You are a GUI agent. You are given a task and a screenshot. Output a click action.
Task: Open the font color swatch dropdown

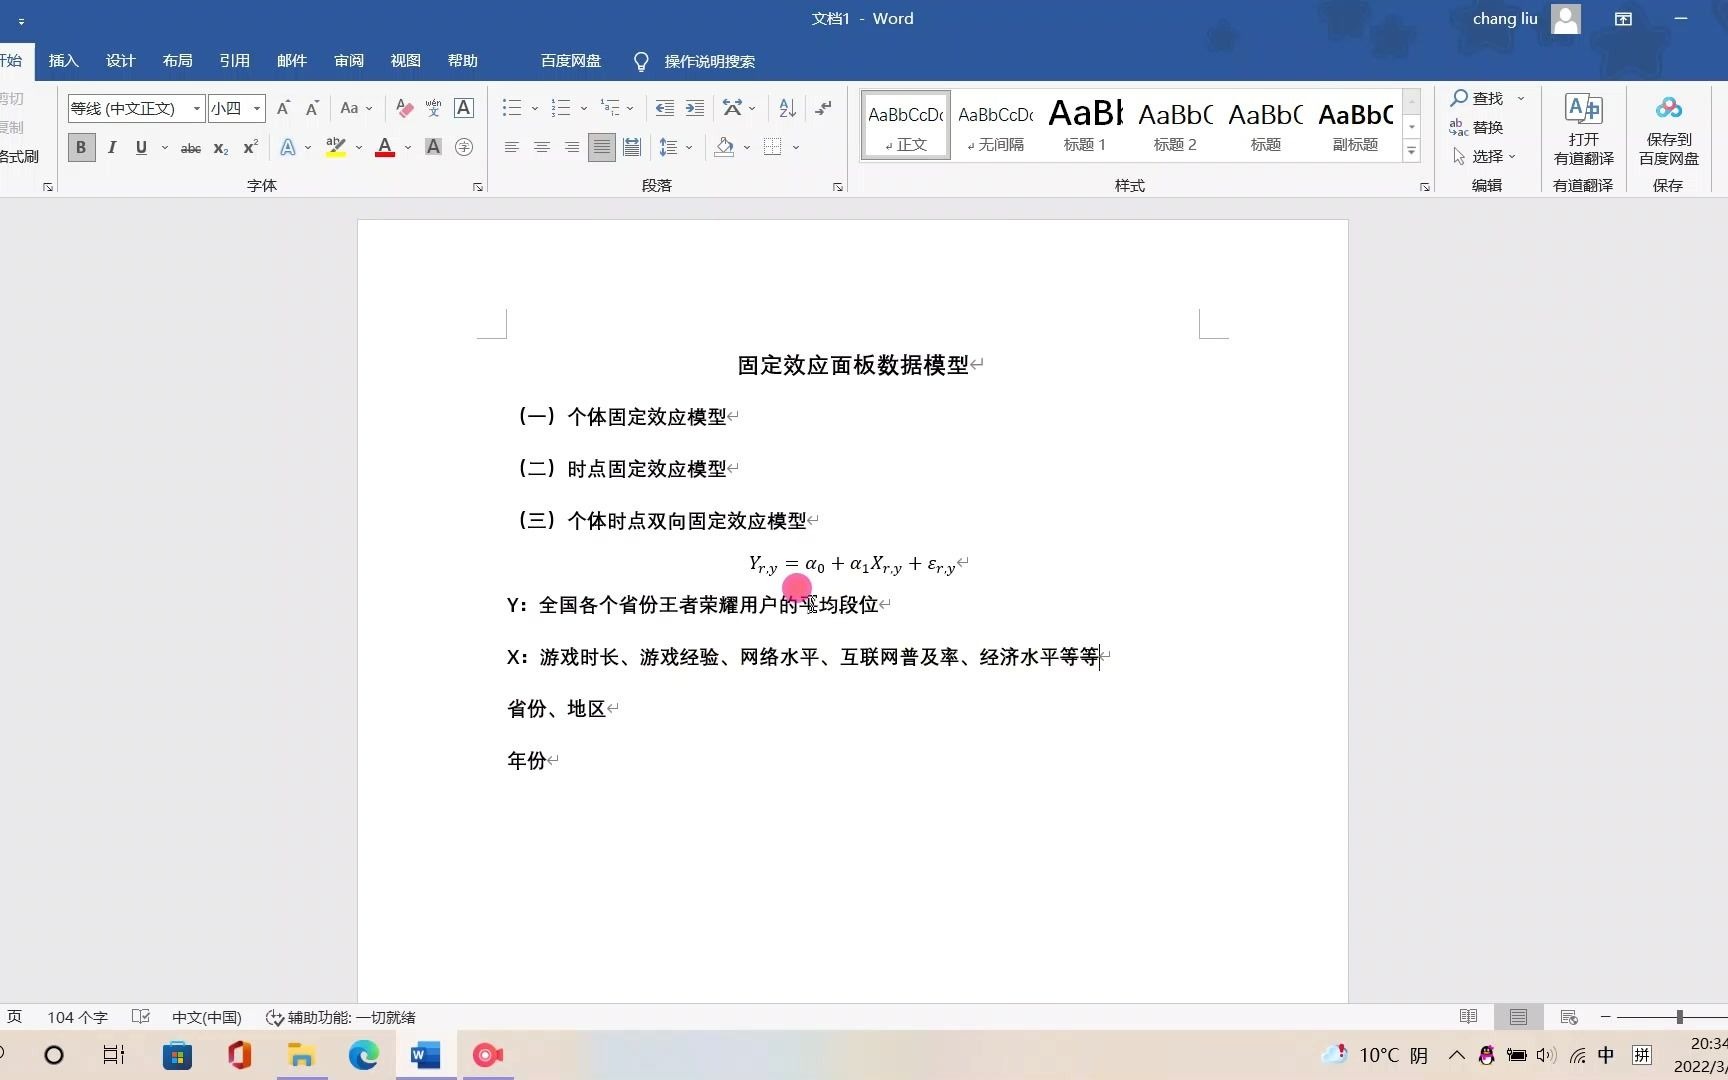tap(405, 148)
